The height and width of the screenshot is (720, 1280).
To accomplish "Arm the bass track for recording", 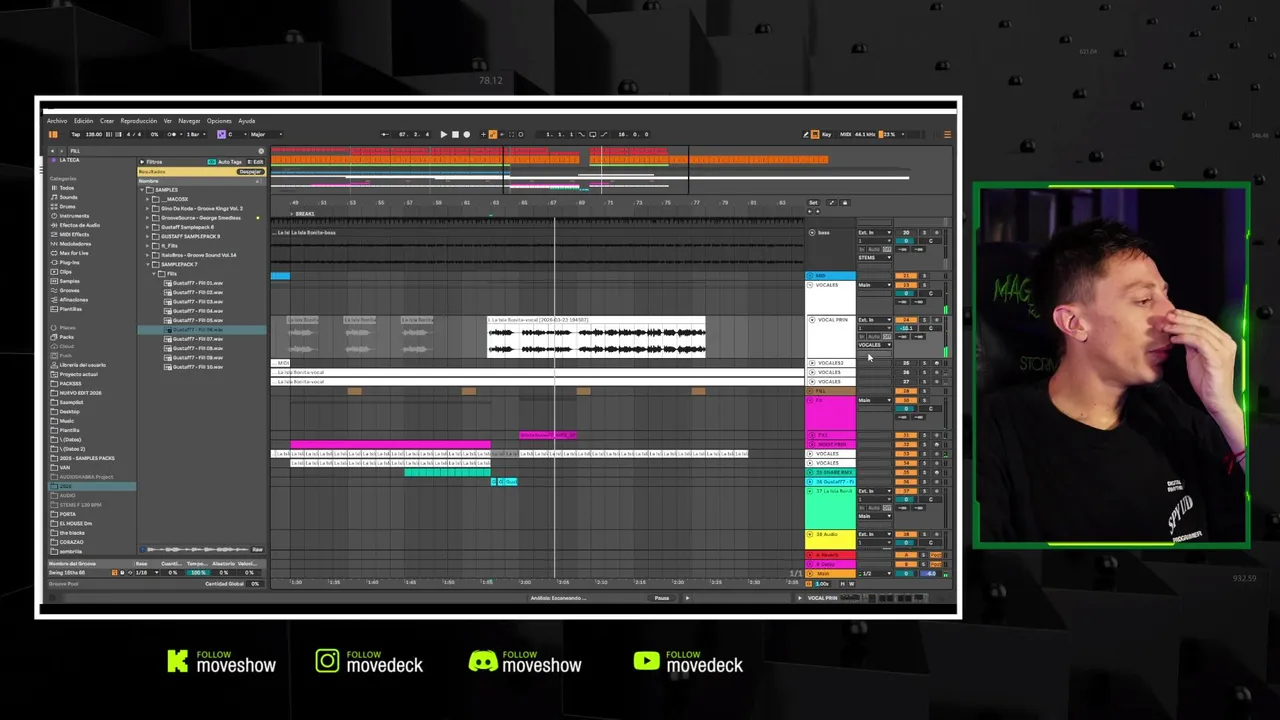I will point(936,233).
